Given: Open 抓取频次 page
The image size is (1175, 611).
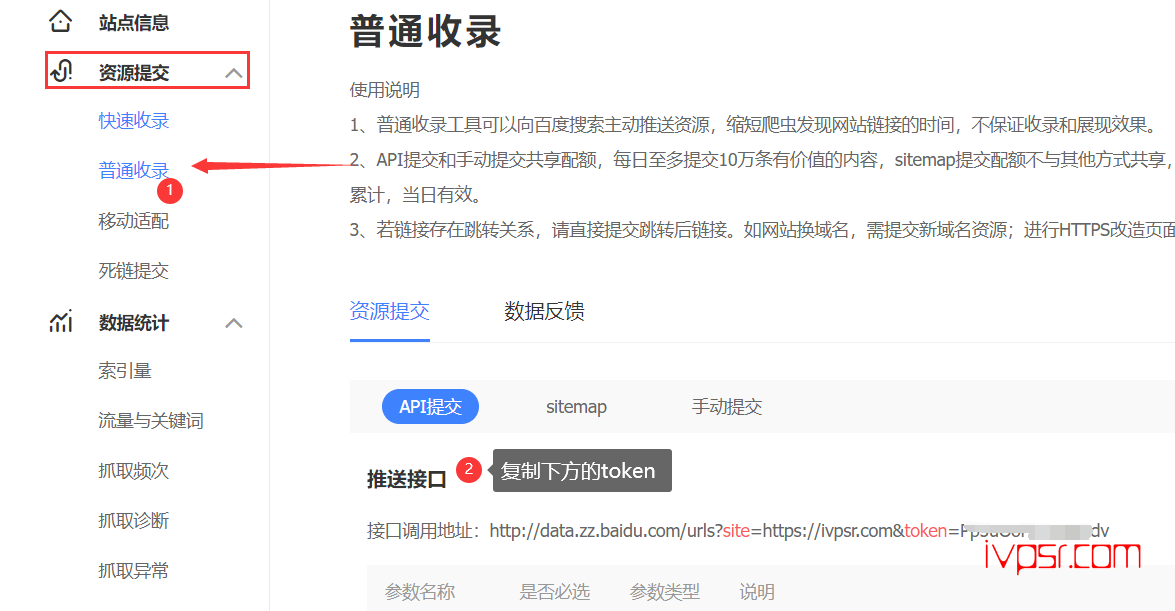Looking at the screenshot, I should [x=133, y=471].
